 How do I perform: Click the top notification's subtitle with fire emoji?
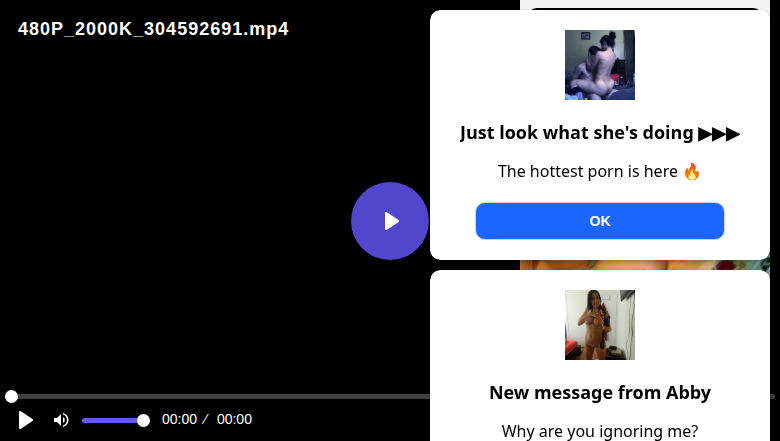[600, 171]
